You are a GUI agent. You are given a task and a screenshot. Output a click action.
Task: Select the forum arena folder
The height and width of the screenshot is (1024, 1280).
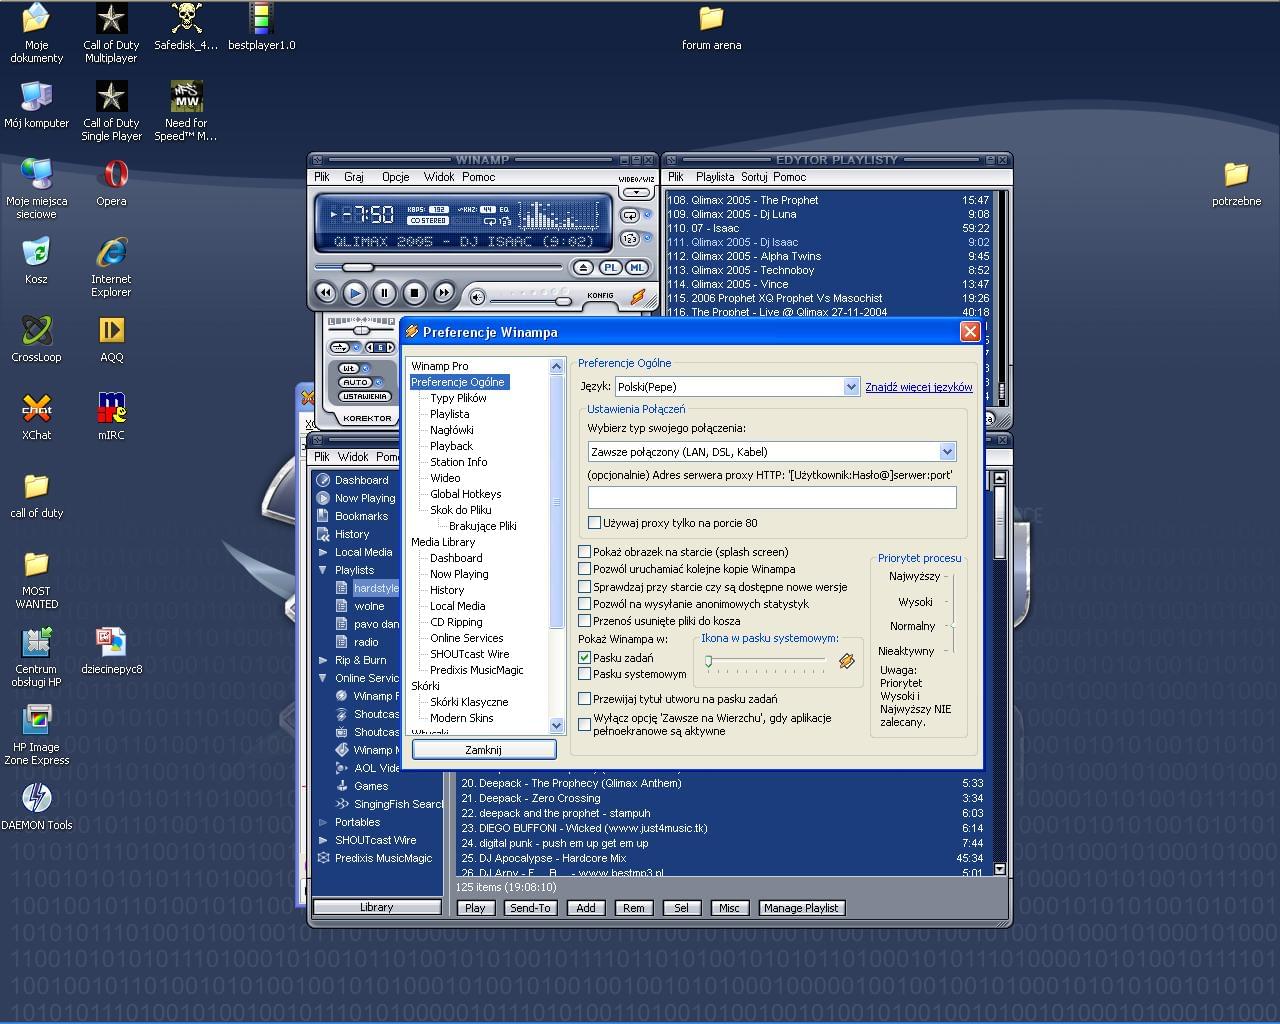click(711, 27)
